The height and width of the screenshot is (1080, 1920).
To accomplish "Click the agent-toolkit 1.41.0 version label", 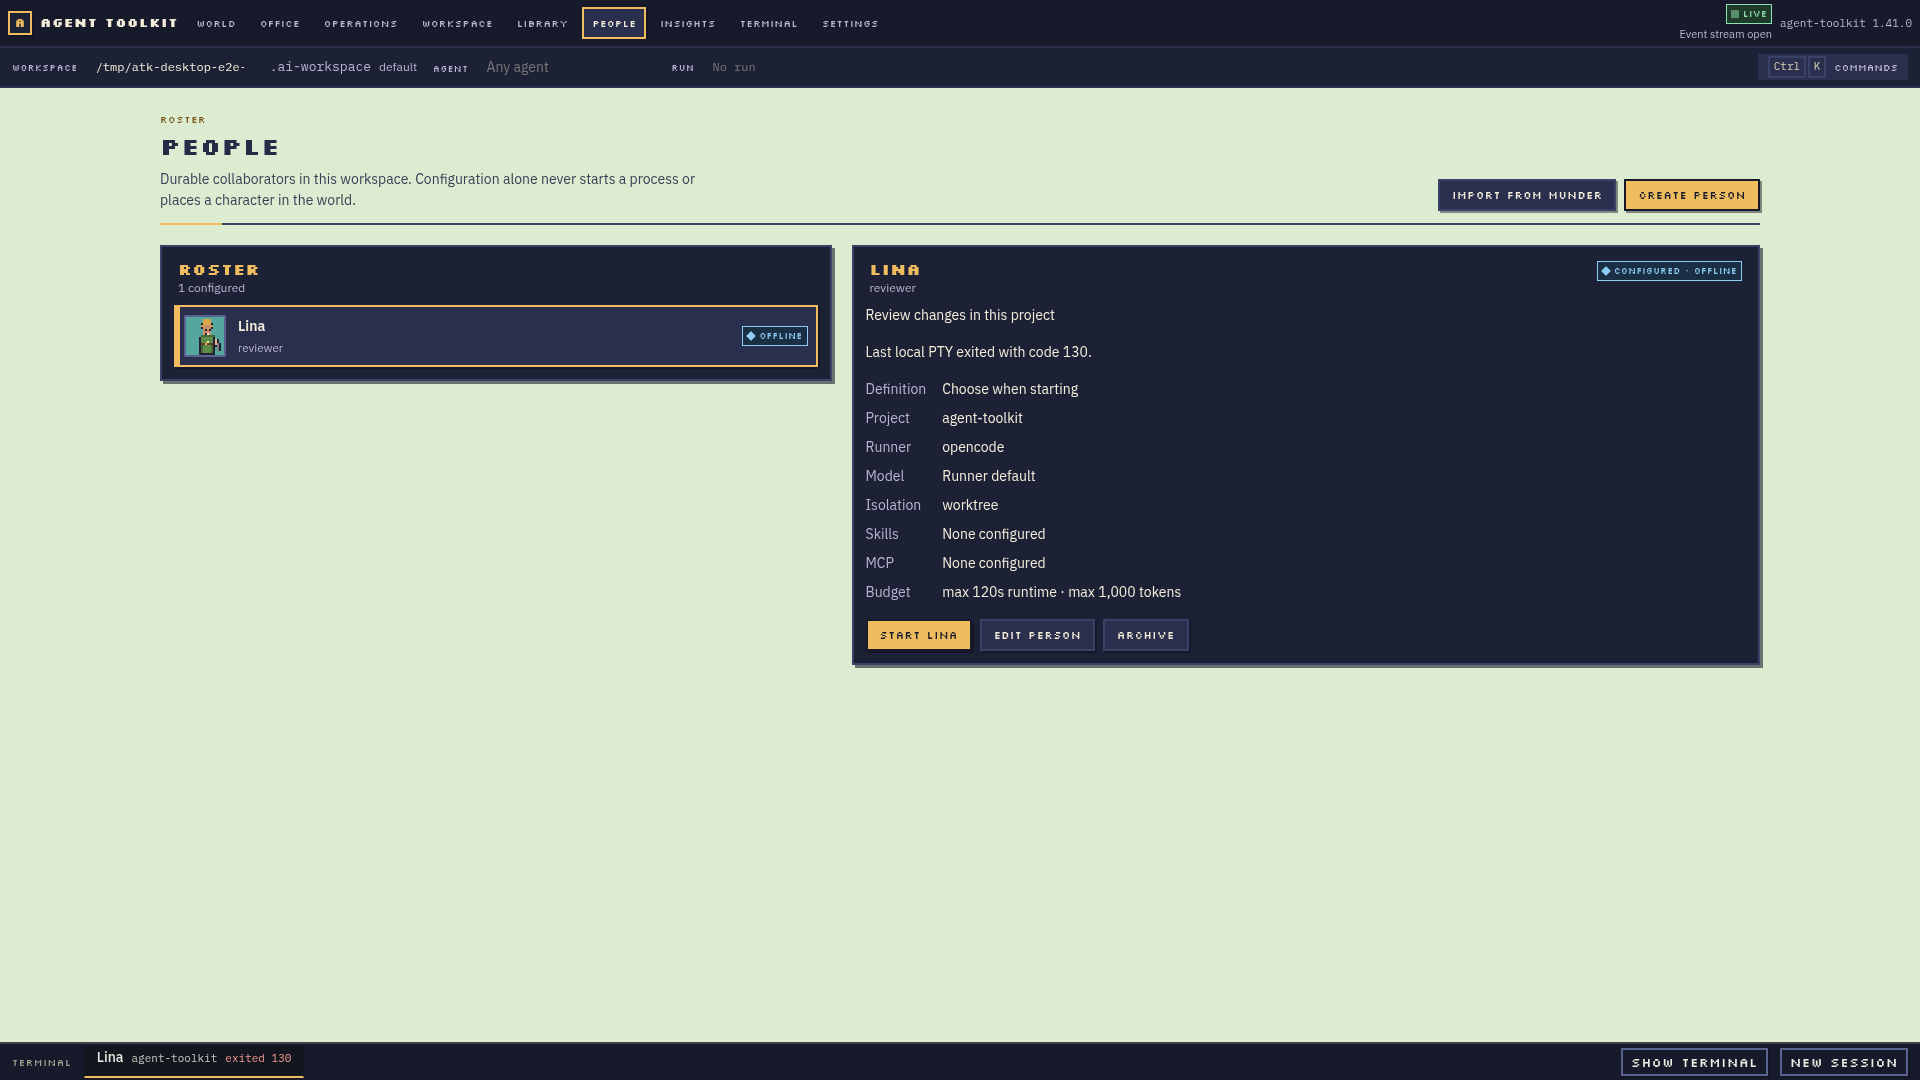I will 1846,23.
